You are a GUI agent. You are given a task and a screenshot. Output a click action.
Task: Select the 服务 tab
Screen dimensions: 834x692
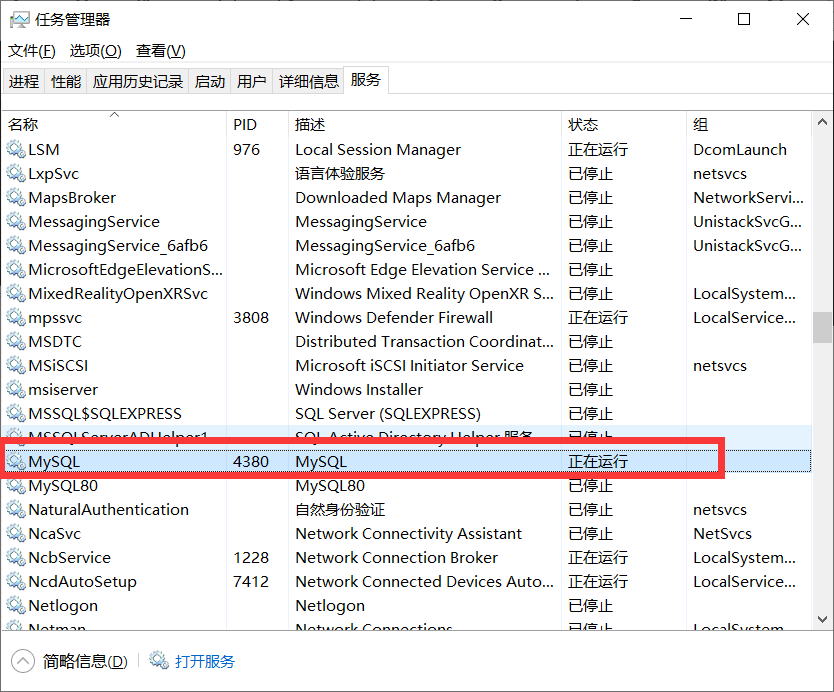pyautogui.click(x=366, y=80)
